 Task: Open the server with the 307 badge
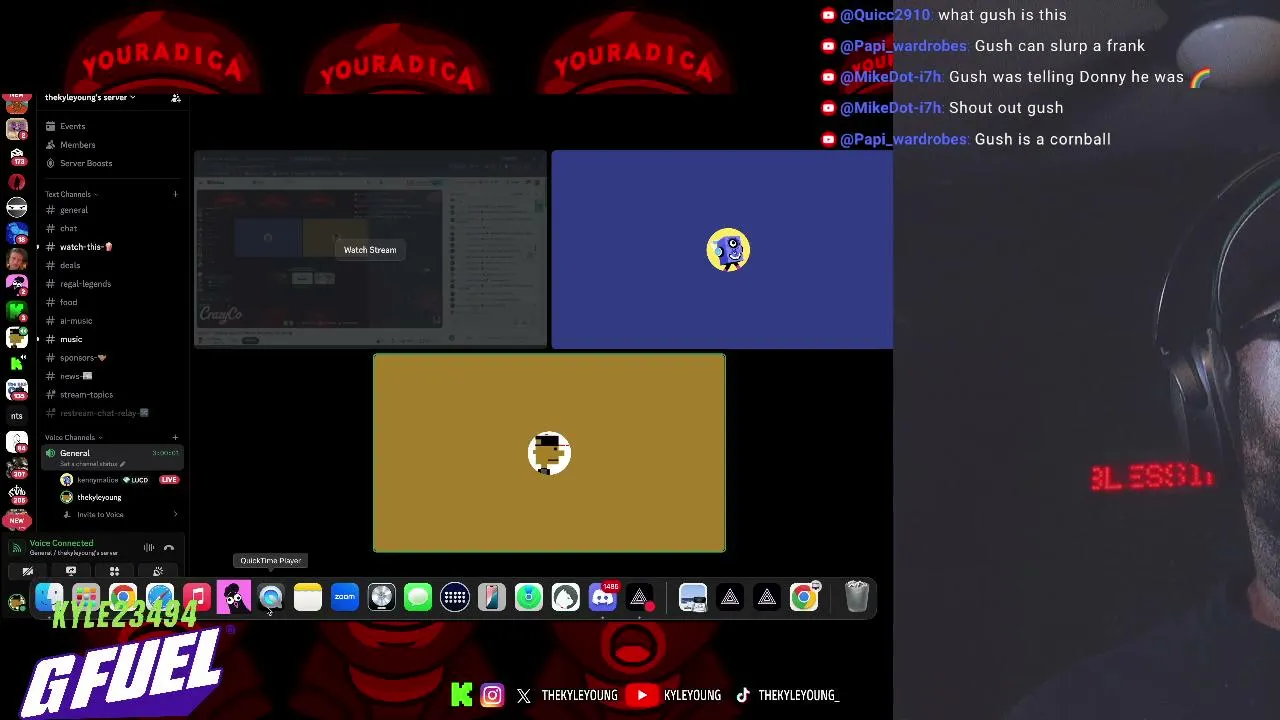point(17,467)
